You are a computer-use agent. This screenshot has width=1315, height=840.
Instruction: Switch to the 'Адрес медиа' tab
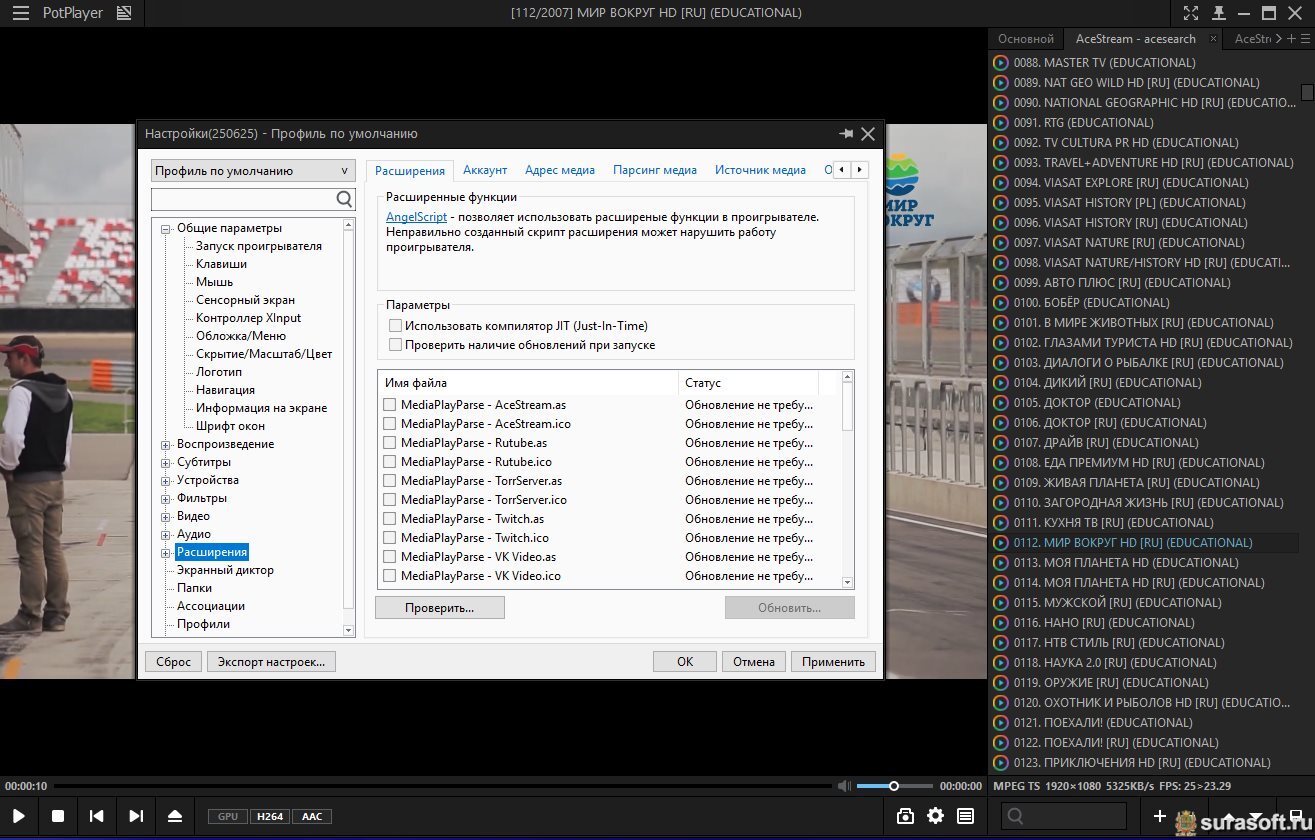tap(559, 170)
